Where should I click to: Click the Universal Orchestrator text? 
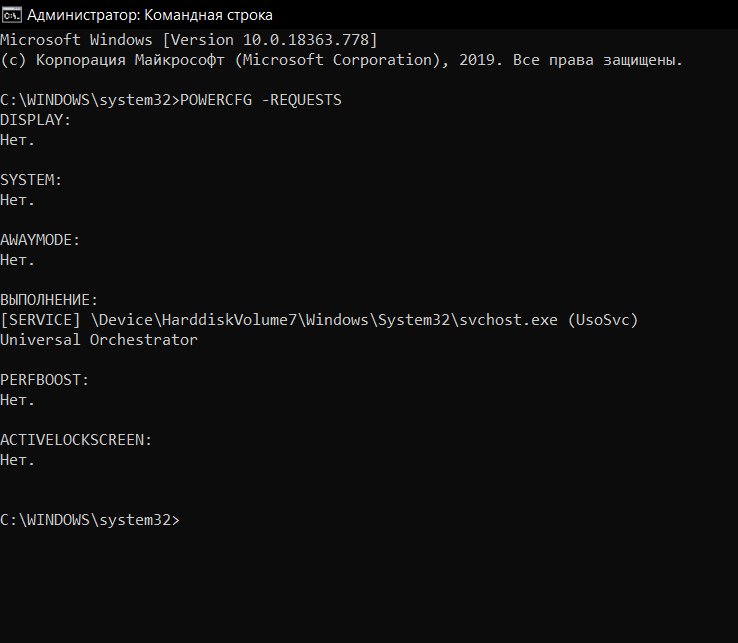tap(99, 340)
